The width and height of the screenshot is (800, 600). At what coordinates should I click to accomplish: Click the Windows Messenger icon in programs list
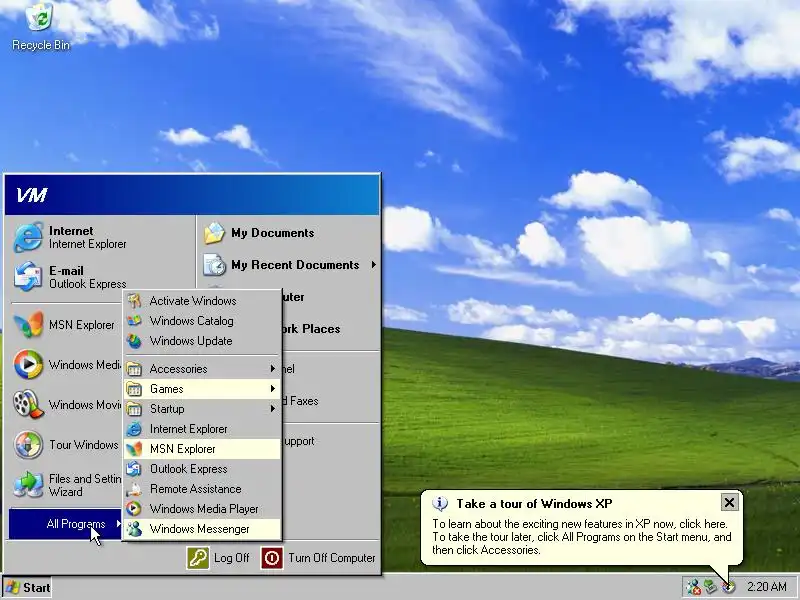tap(134, 529)
